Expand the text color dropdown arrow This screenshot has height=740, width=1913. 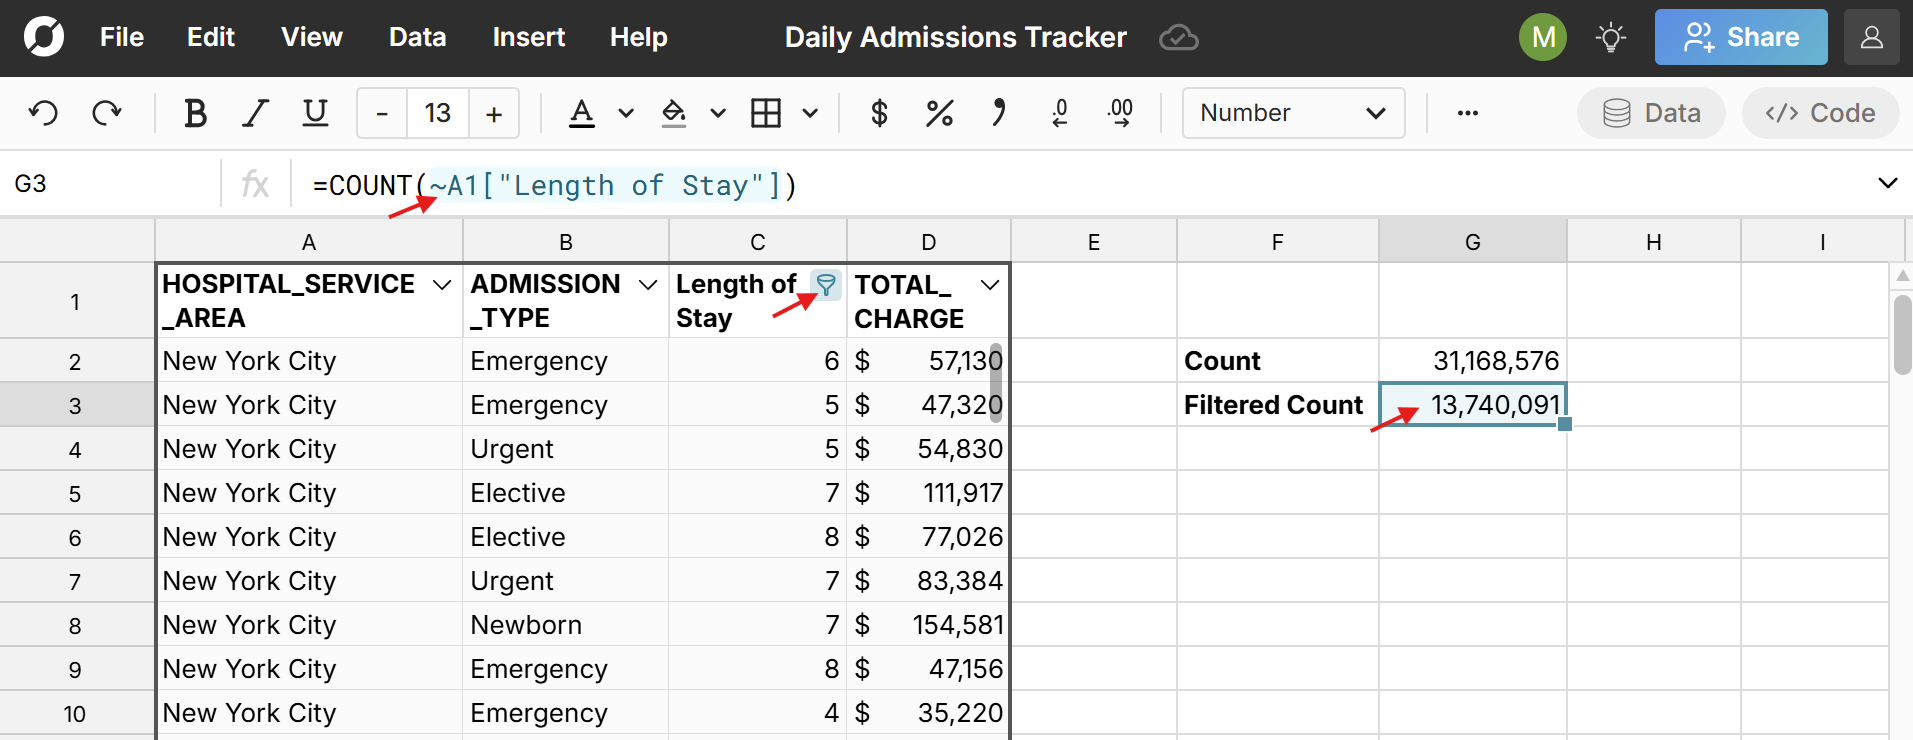click(x=626, y=113)
